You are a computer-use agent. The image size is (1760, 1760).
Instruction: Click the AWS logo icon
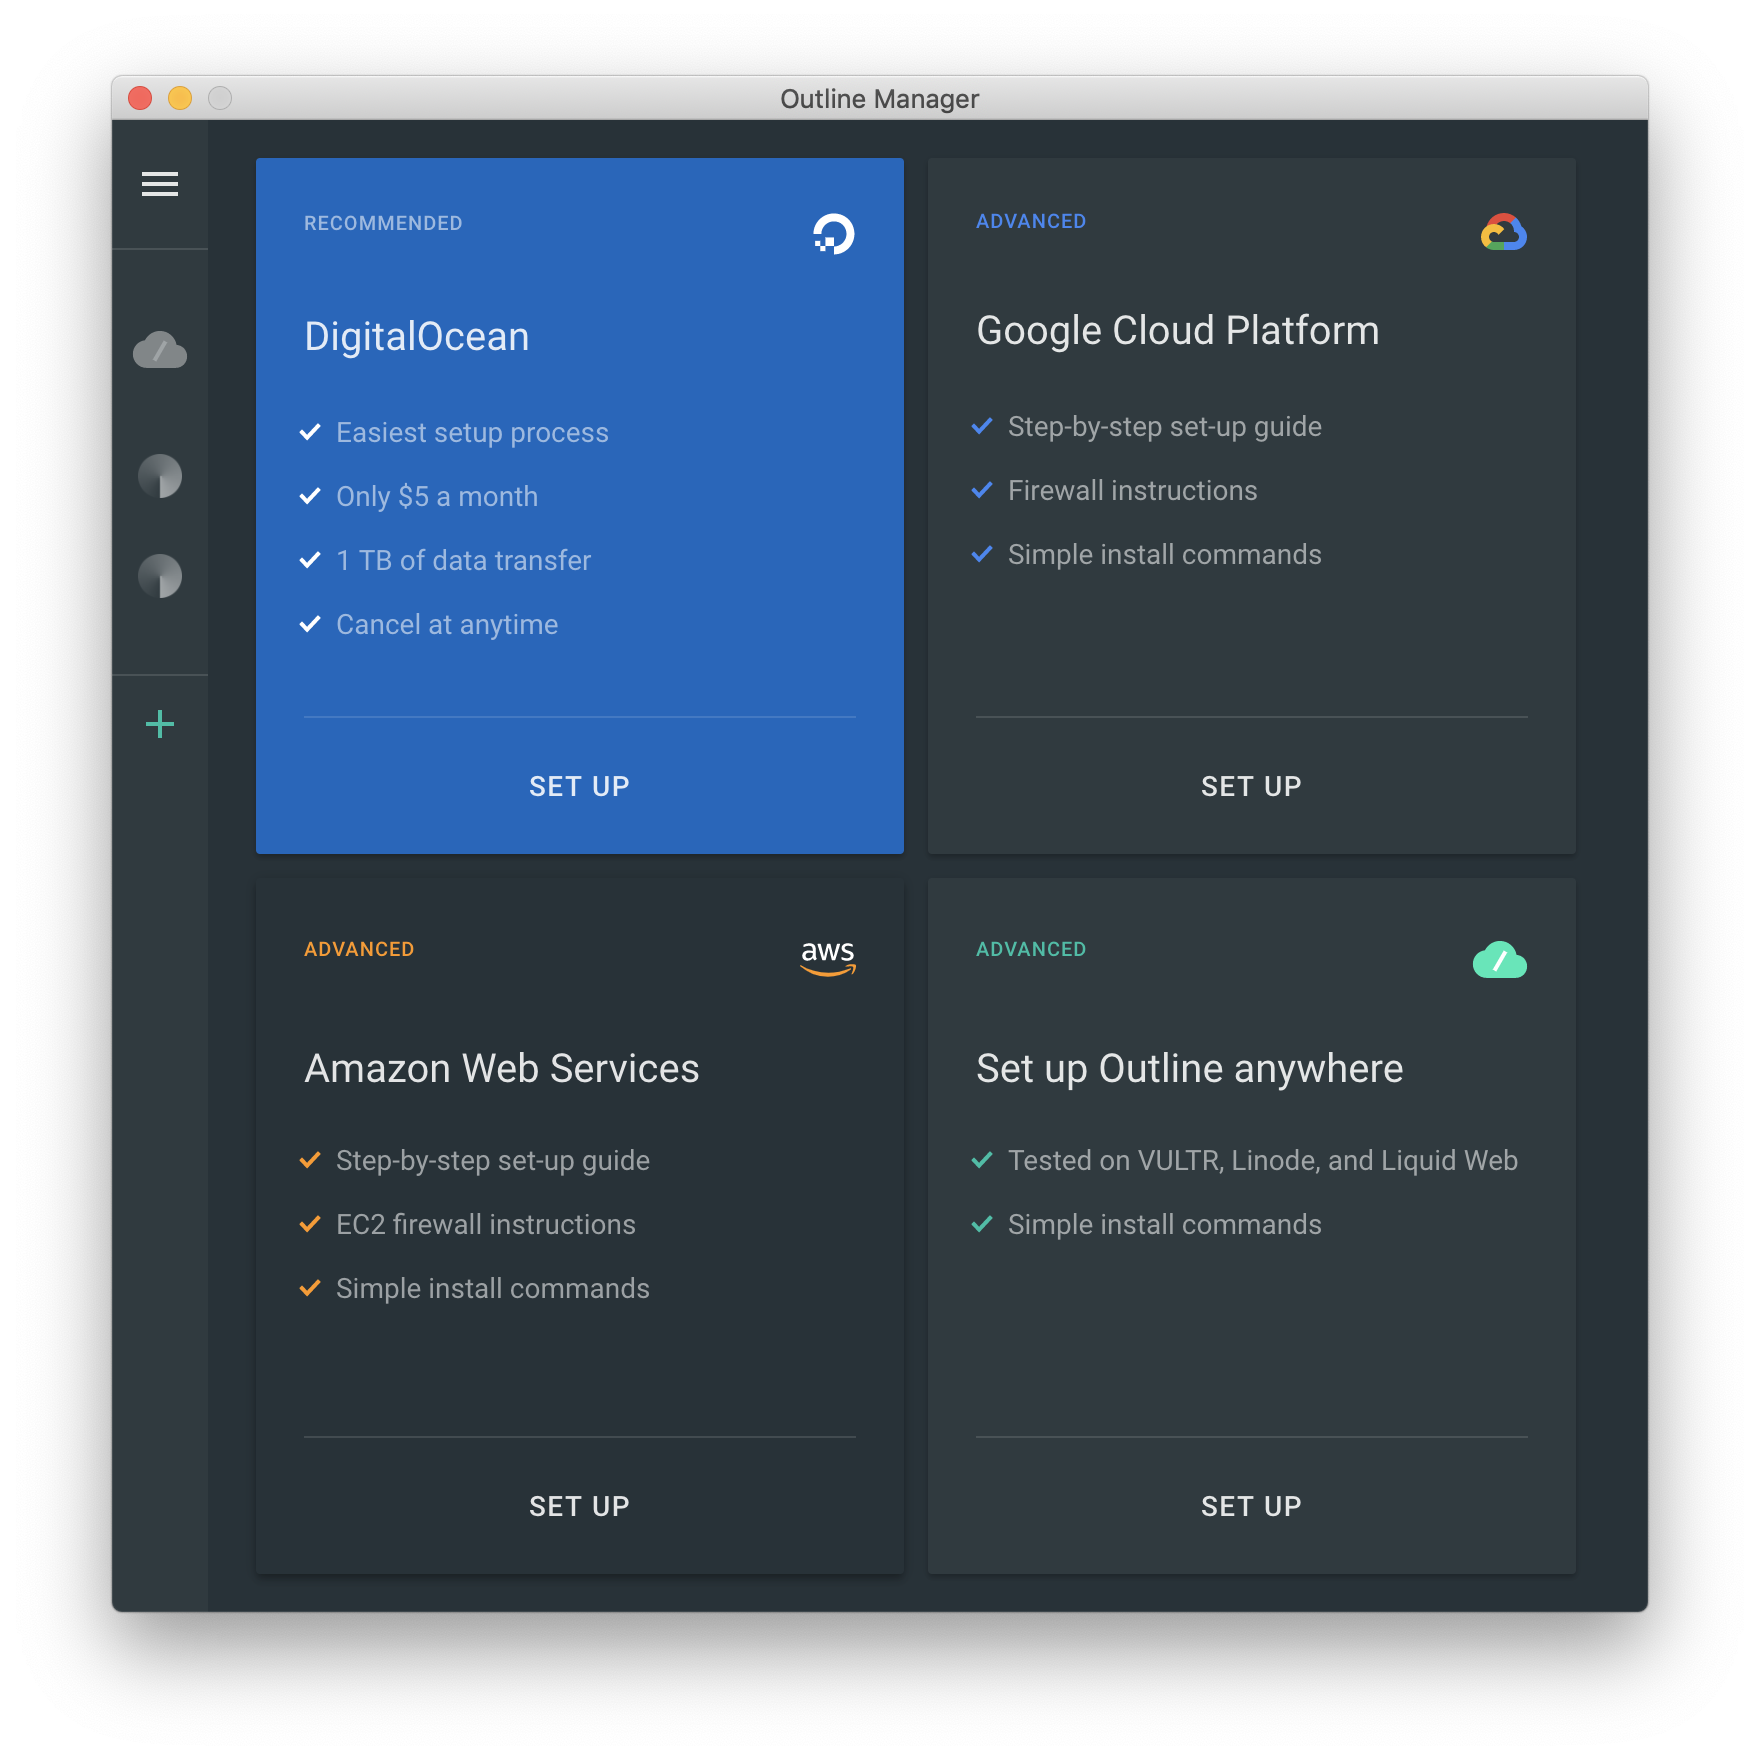click(828, 958)
